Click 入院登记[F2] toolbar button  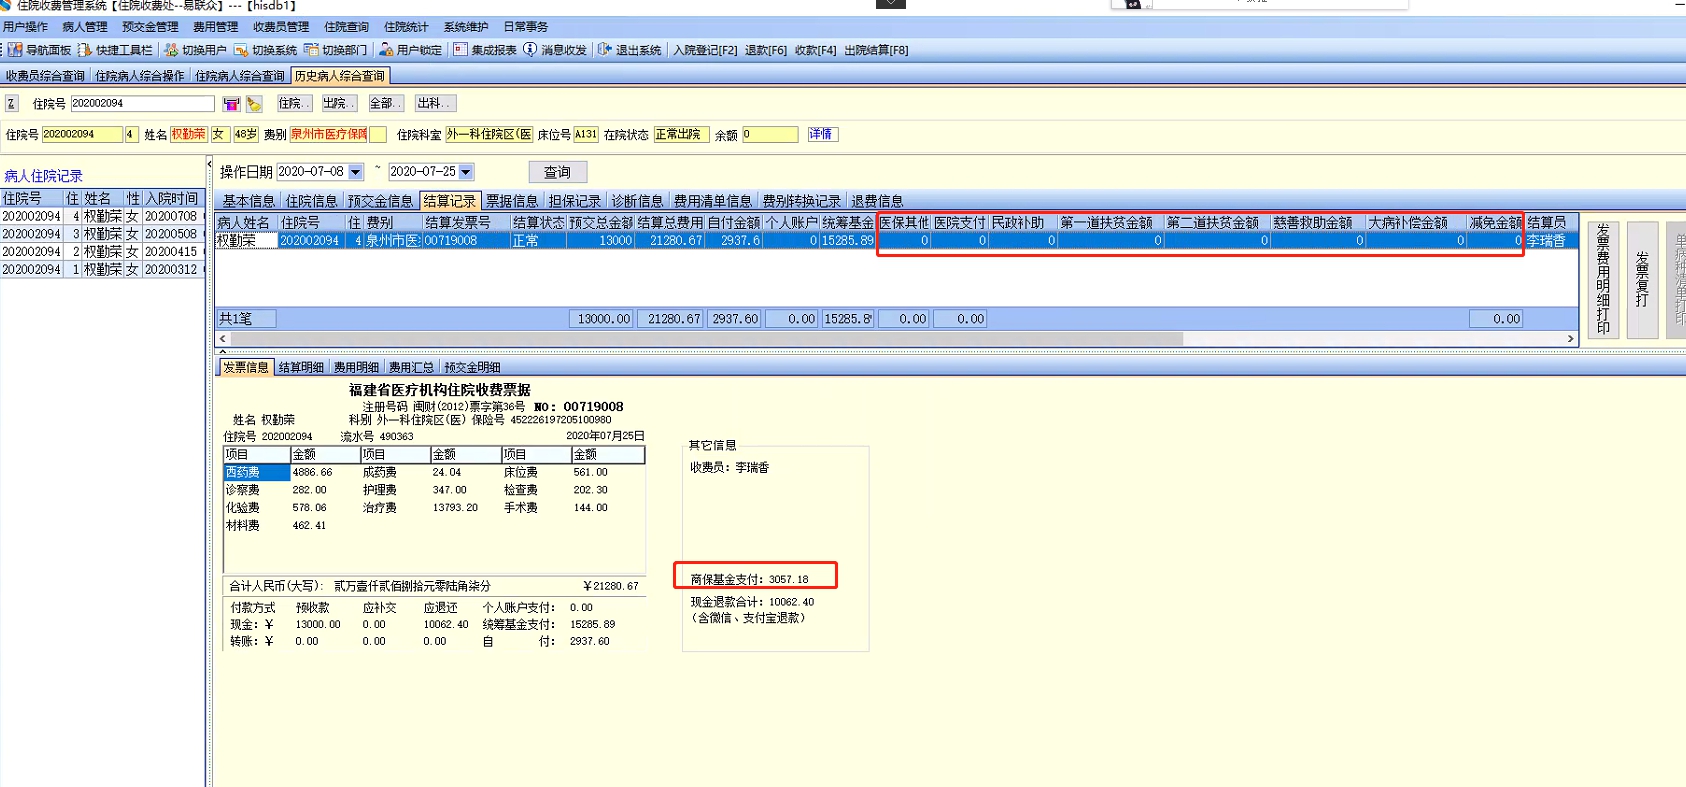(705, 50)
